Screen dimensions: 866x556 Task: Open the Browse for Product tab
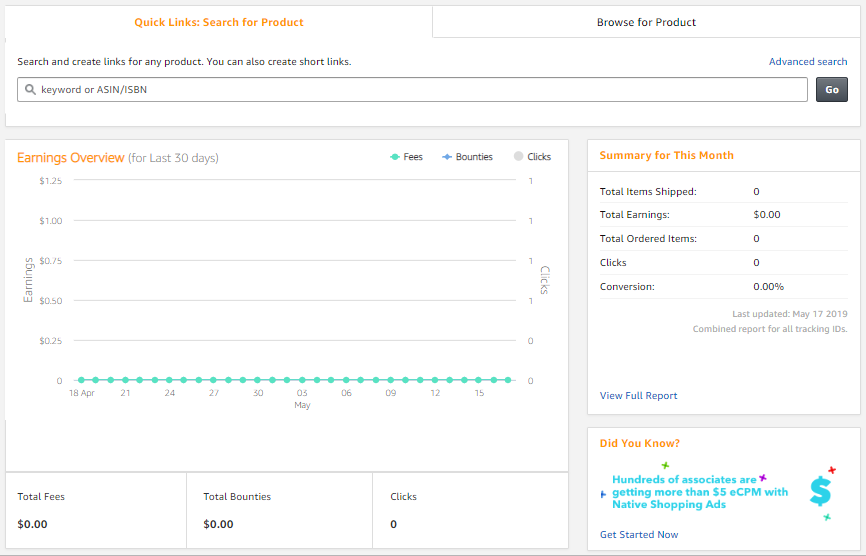(x=646, y=22)
